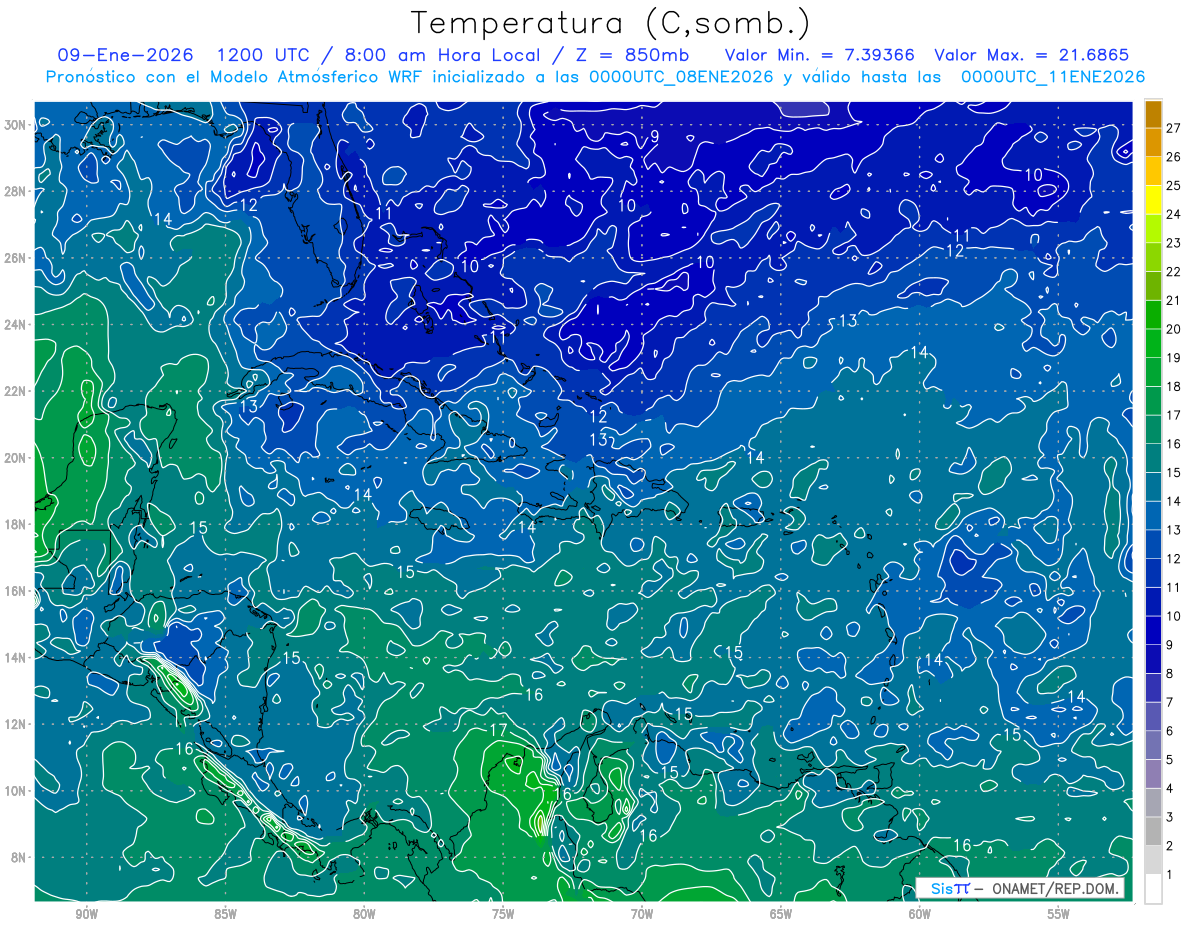
Task: Click the "10N" latitude axis label
Action: (x=14, y=791)
